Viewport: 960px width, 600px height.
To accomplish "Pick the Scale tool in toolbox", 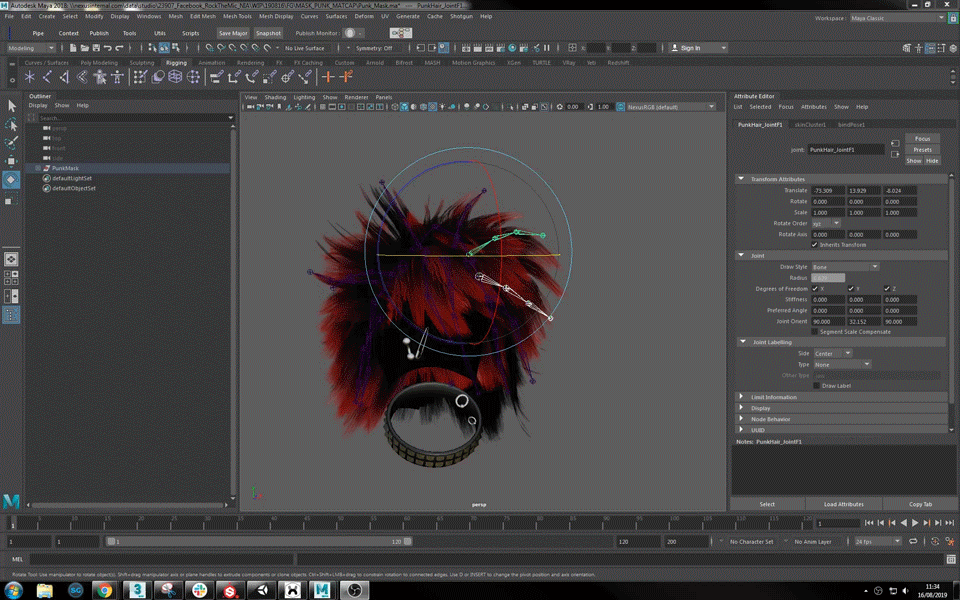I will coord(11,200).
